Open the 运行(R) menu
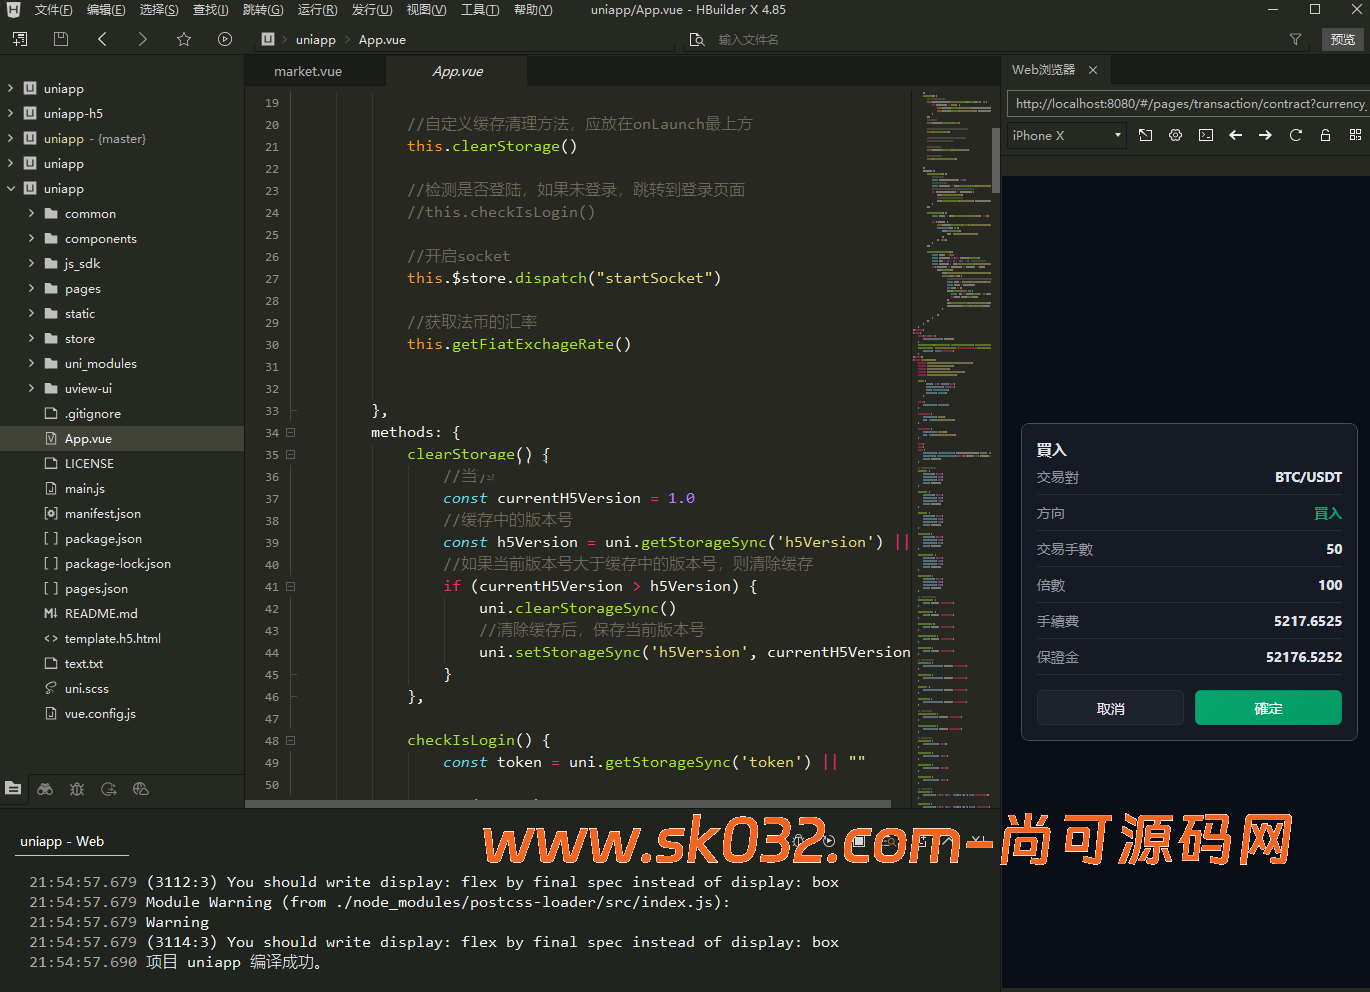The width and height of the screenshot is (1370, 992). tap(317, 10)
